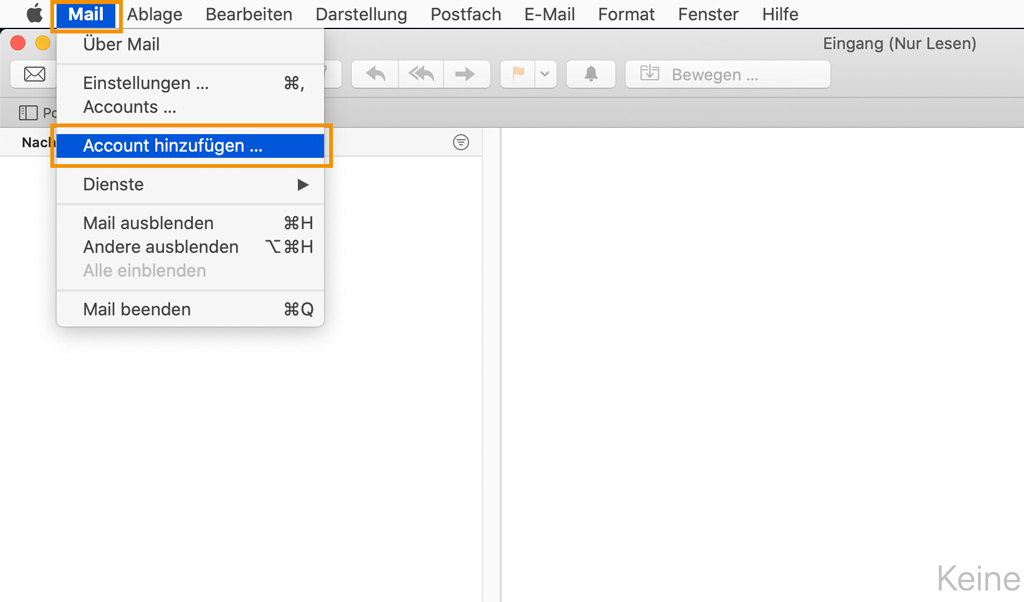
Task: Open the Bewegen move-to field
Action: tap(728, 74)
